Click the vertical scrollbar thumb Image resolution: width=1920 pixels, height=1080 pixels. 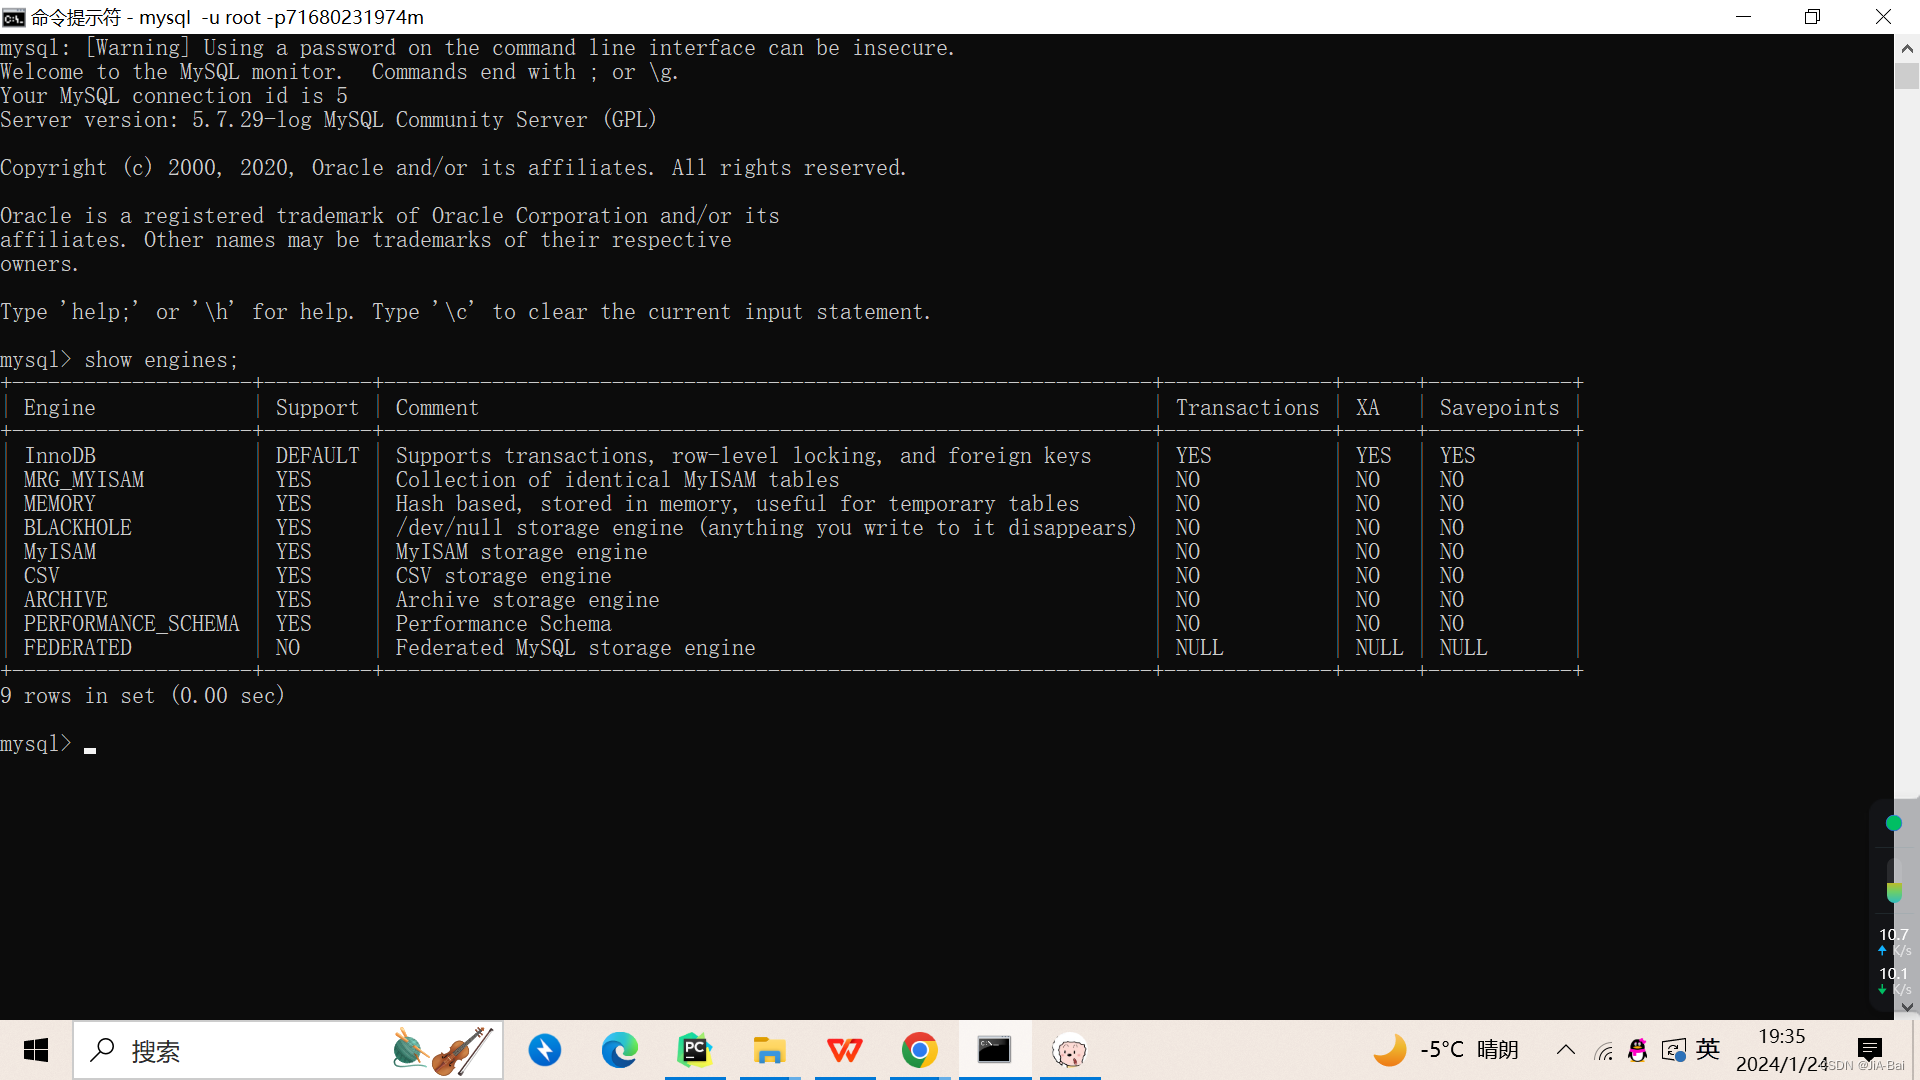[x=1907, y=76]
